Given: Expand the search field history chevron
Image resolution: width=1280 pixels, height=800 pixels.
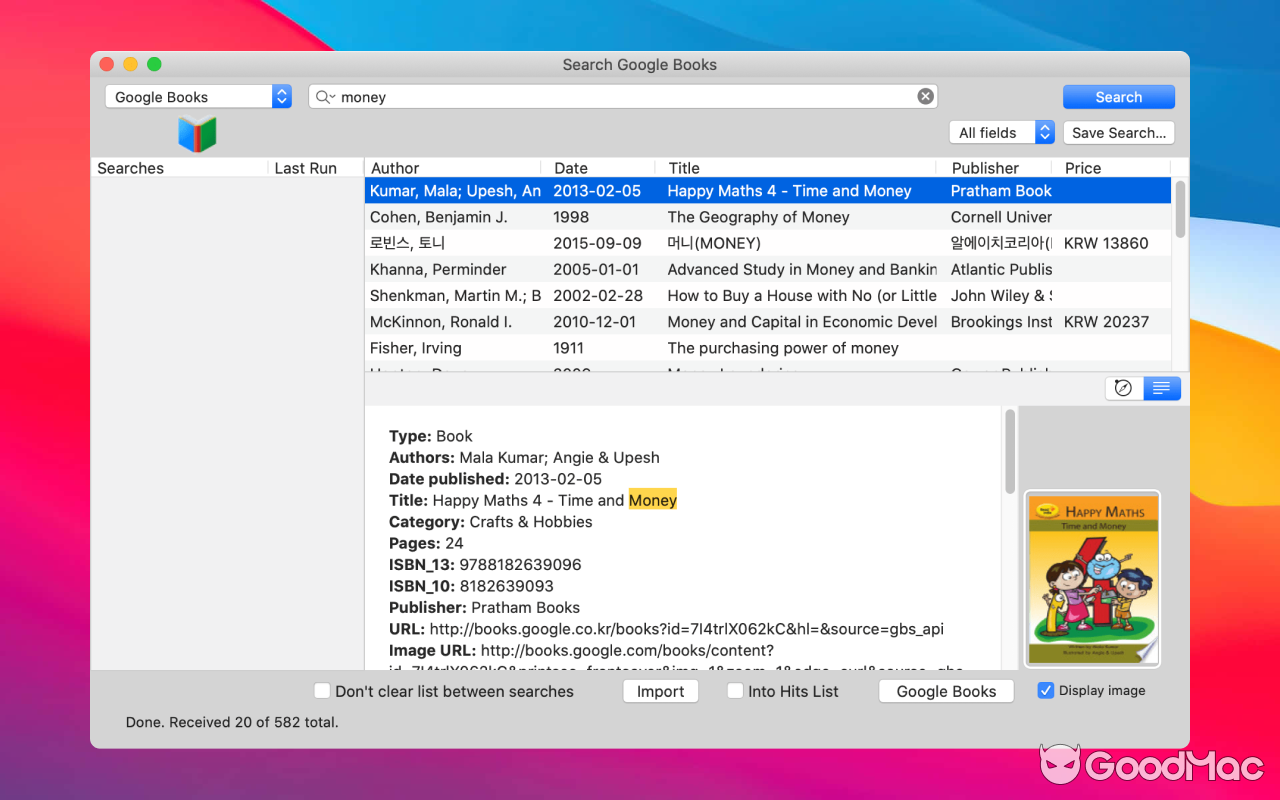Looking at the screenshot, I should [x=334, y=96].
